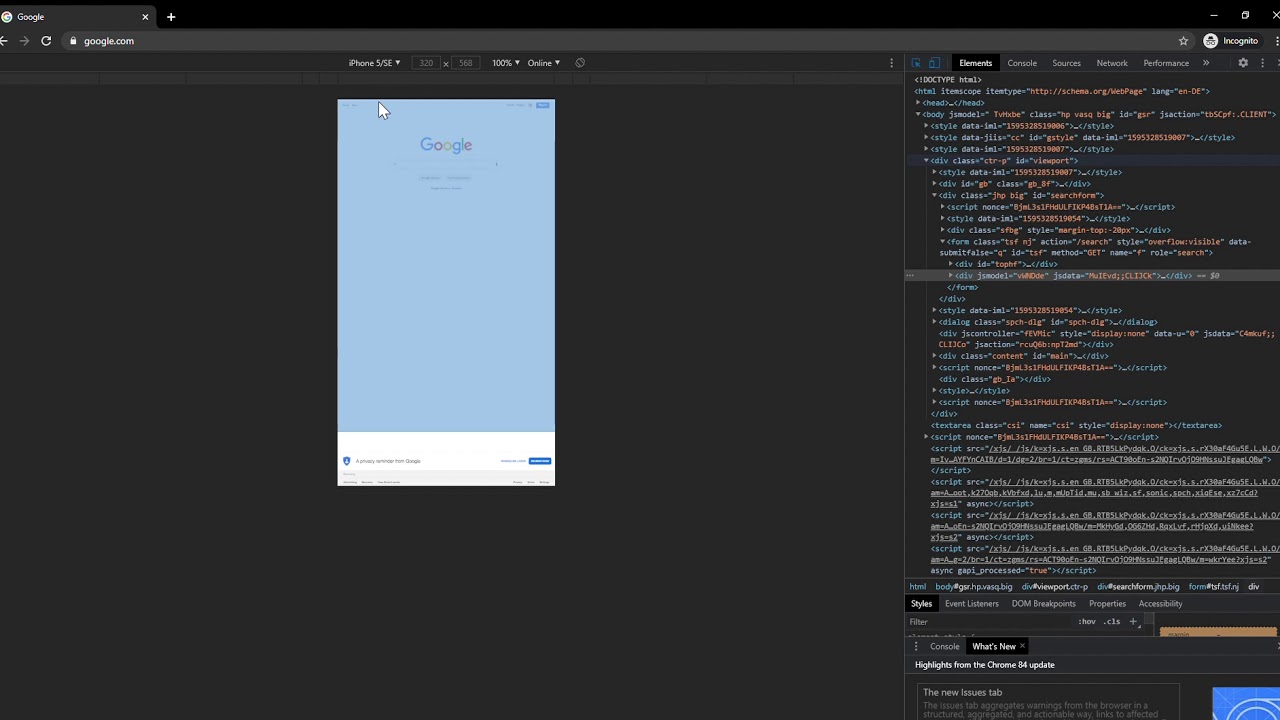
Task: Select the DOCTYPE html line
Action: 947,80
